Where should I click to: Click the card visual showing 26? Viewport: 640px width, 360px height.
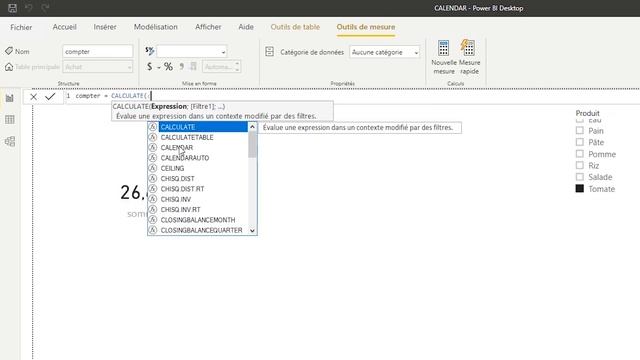pyautogui.click(x=134, y=200)
